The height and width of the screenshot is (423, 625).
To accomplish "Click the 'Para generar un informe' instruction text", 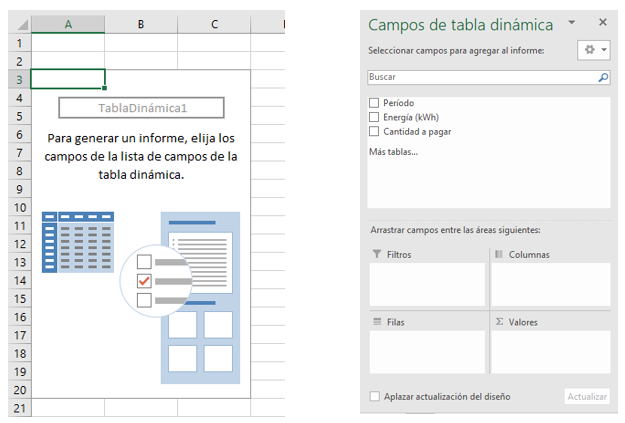I will [141, 156].
